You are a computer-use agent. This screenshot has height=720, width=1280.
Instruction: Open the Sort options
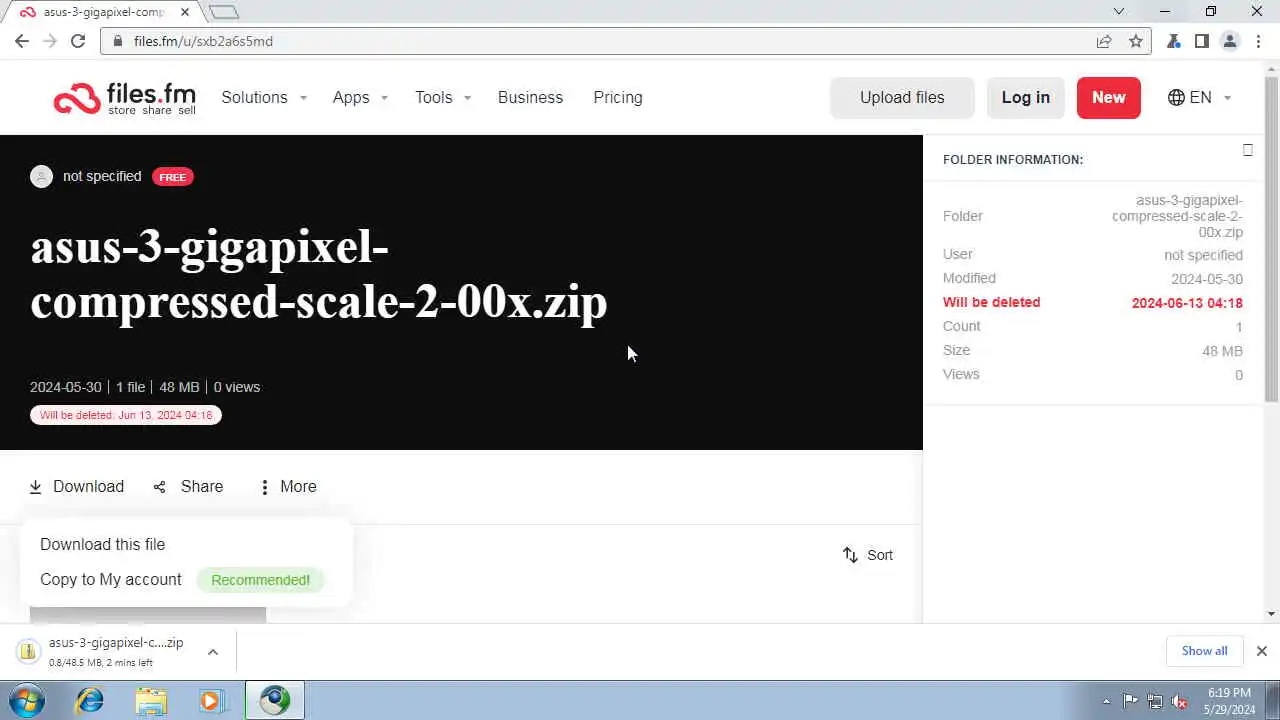tap(867, 555)
